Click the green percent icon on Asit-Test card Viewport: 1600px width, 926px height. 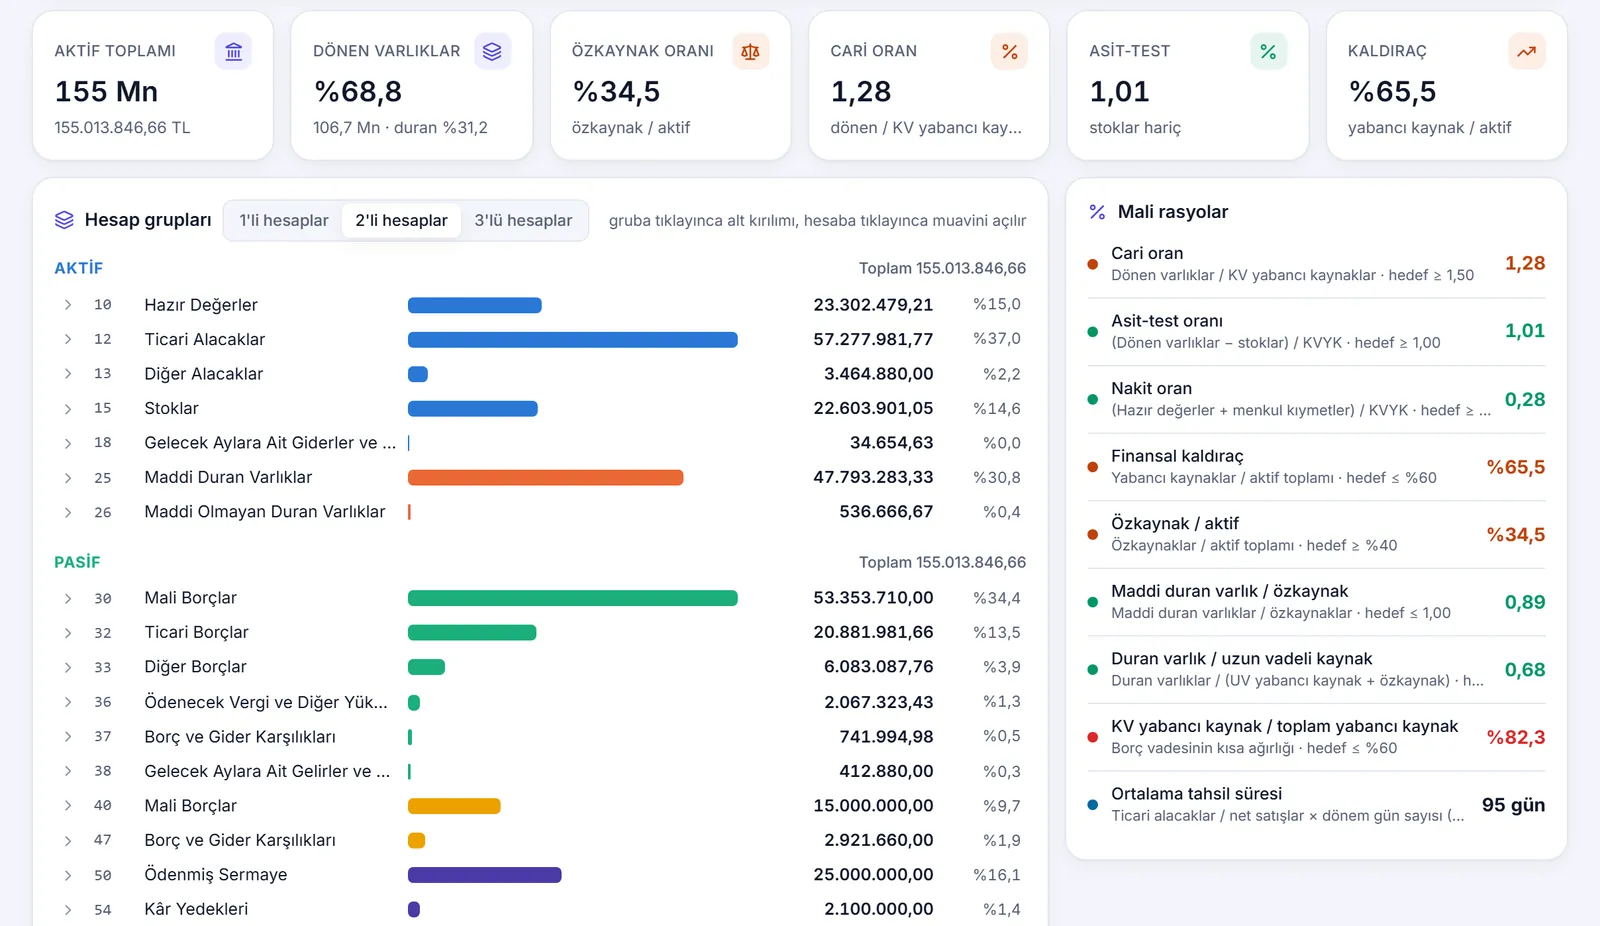[1268, 51]
